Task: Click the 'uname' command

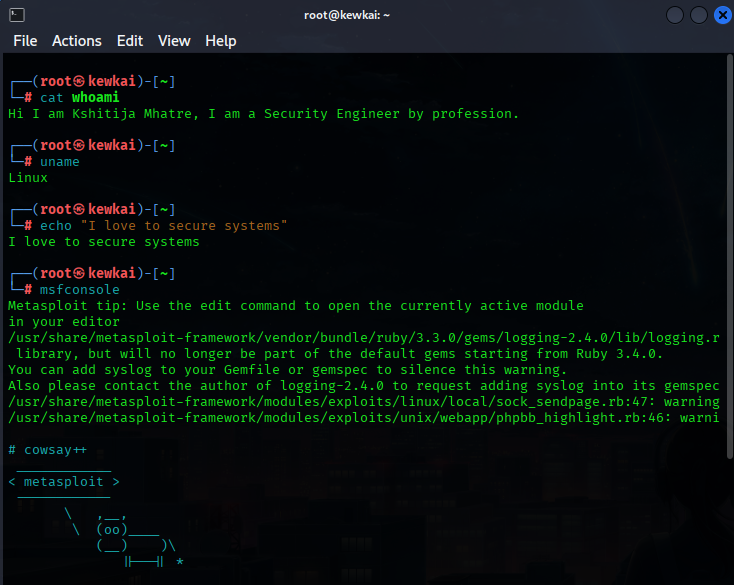Action: click(59, 162)
